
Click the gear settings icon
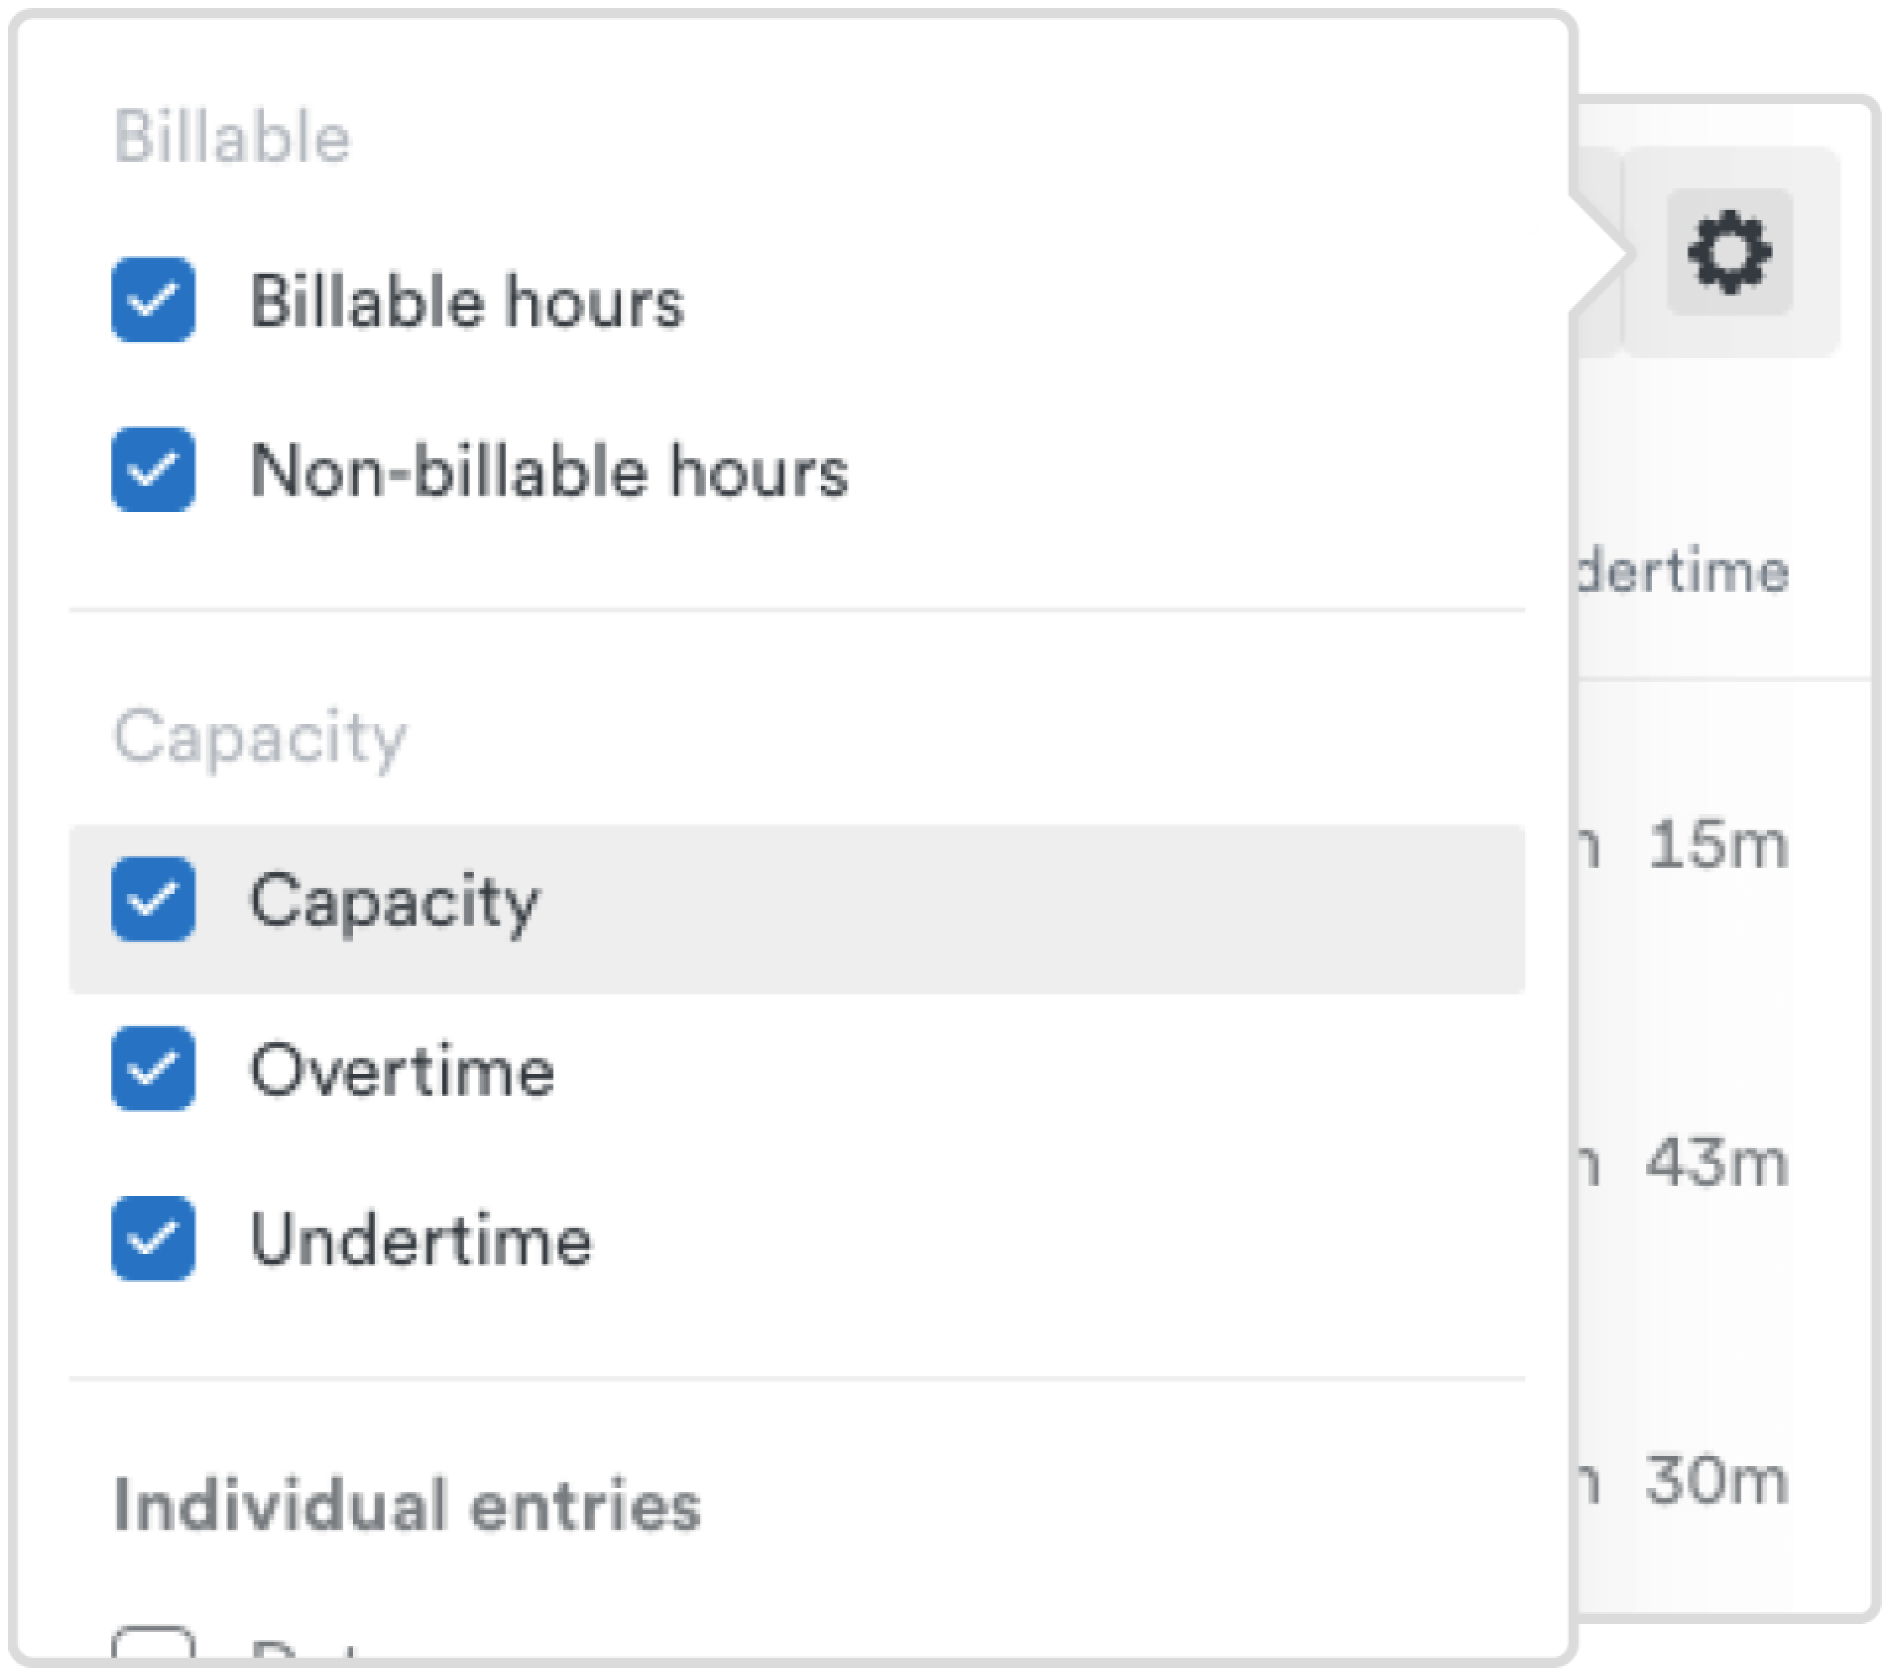pyautogui.click(x=1729, y=252)
